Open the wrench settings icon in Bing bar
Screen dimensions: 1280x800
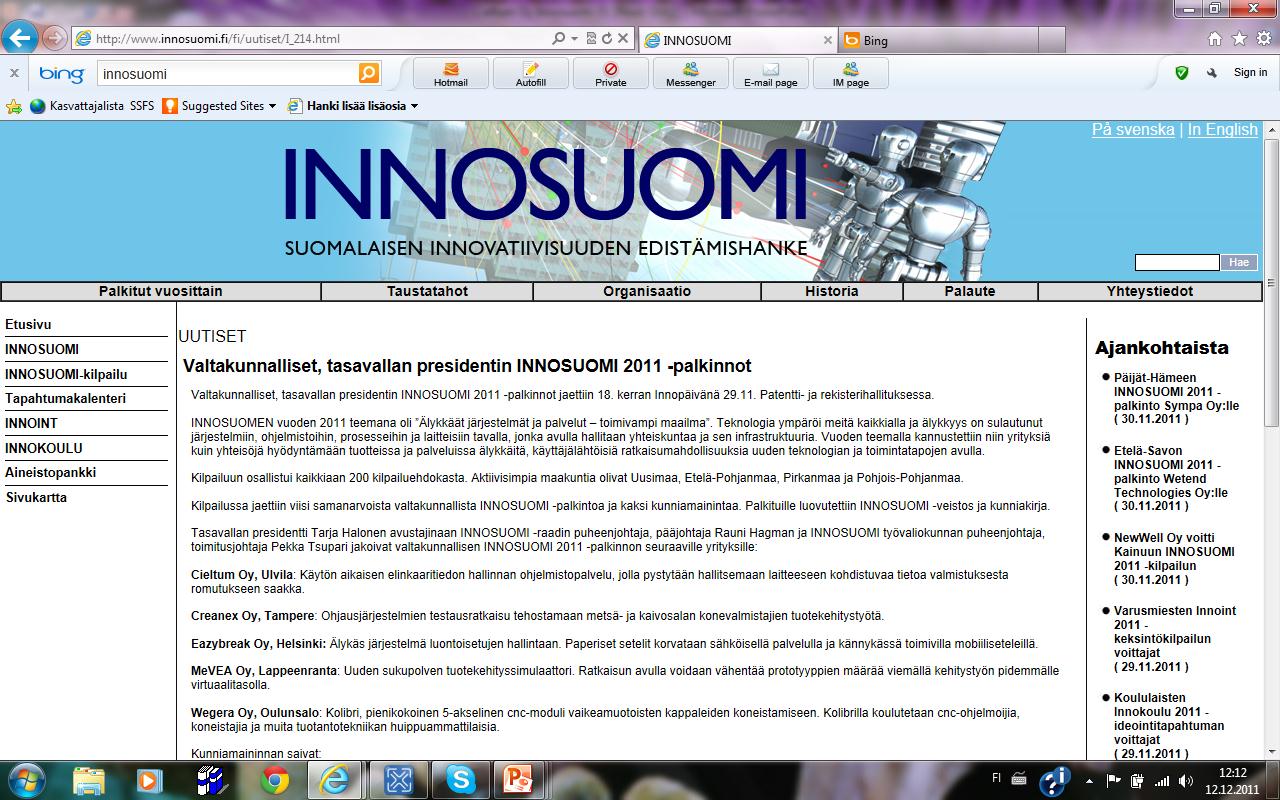(x=1212, y=73)
